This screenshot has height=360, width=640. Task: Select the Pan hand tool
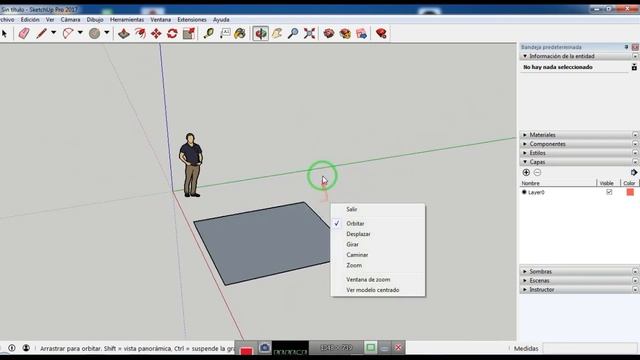277,33
